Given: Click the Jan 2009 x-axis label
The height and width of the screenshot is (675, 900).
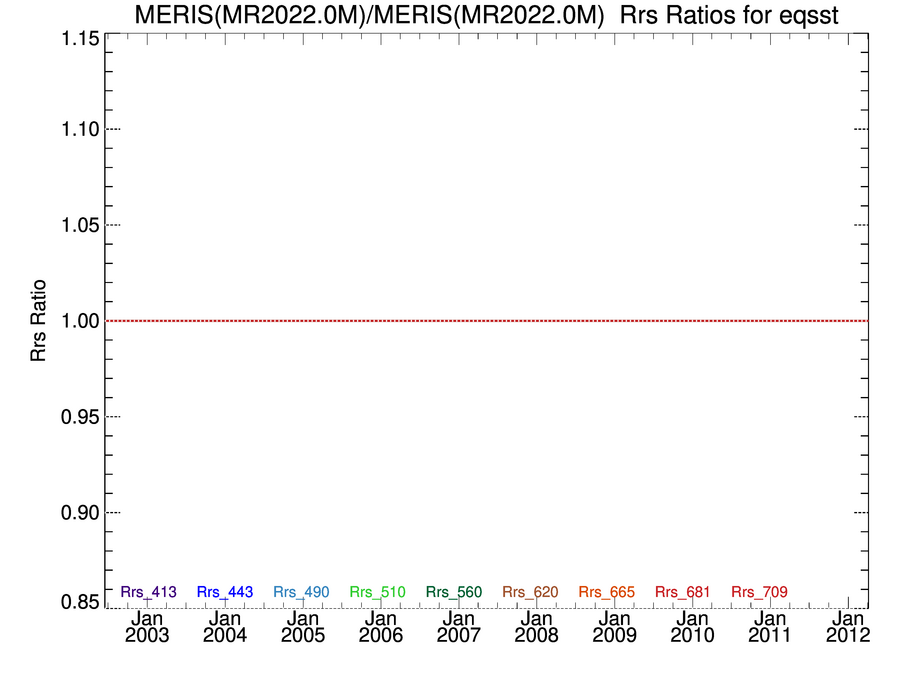Looking at the screenshot, I should 615,627.
